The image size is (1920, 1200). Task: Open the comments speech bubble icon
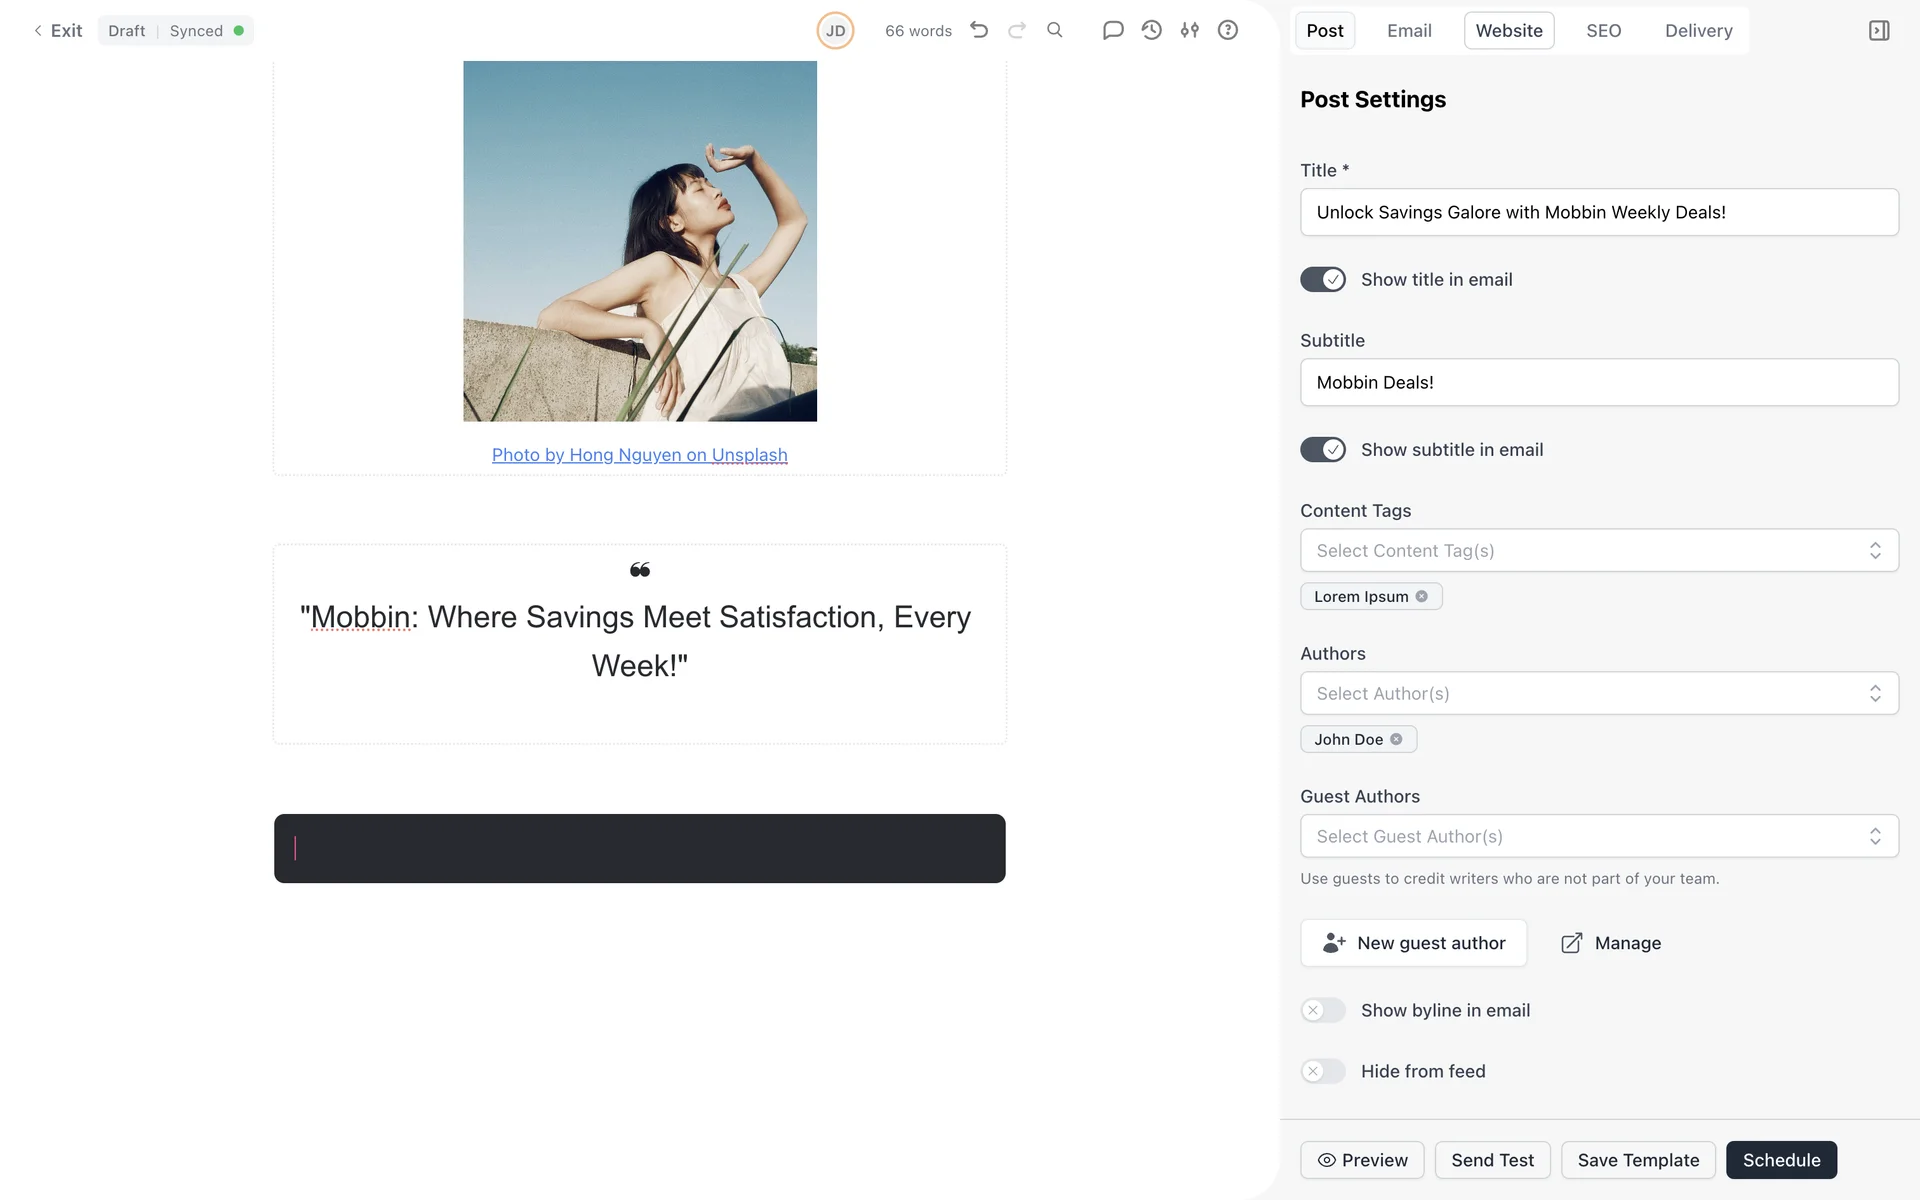(1113, 30)
